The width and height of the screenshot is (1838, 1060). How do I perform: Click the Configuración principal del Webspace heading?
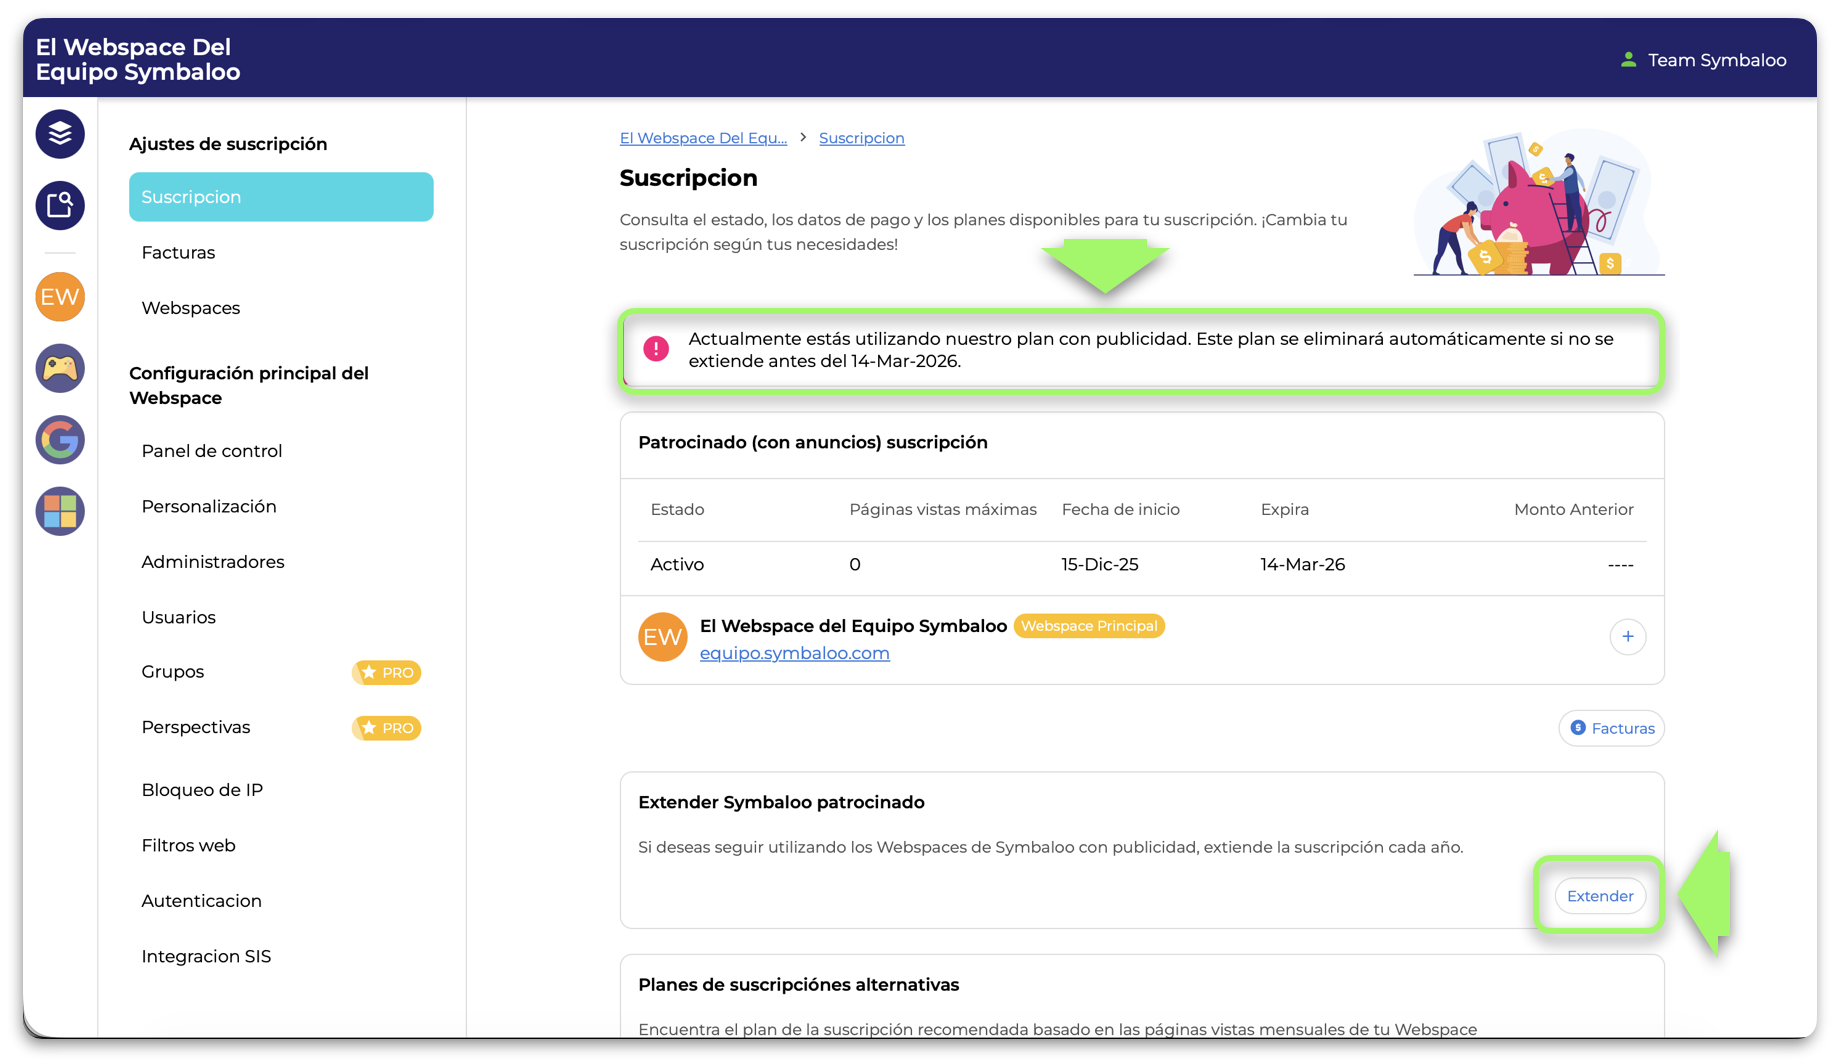pyautogui.click(x=249, y=386)
